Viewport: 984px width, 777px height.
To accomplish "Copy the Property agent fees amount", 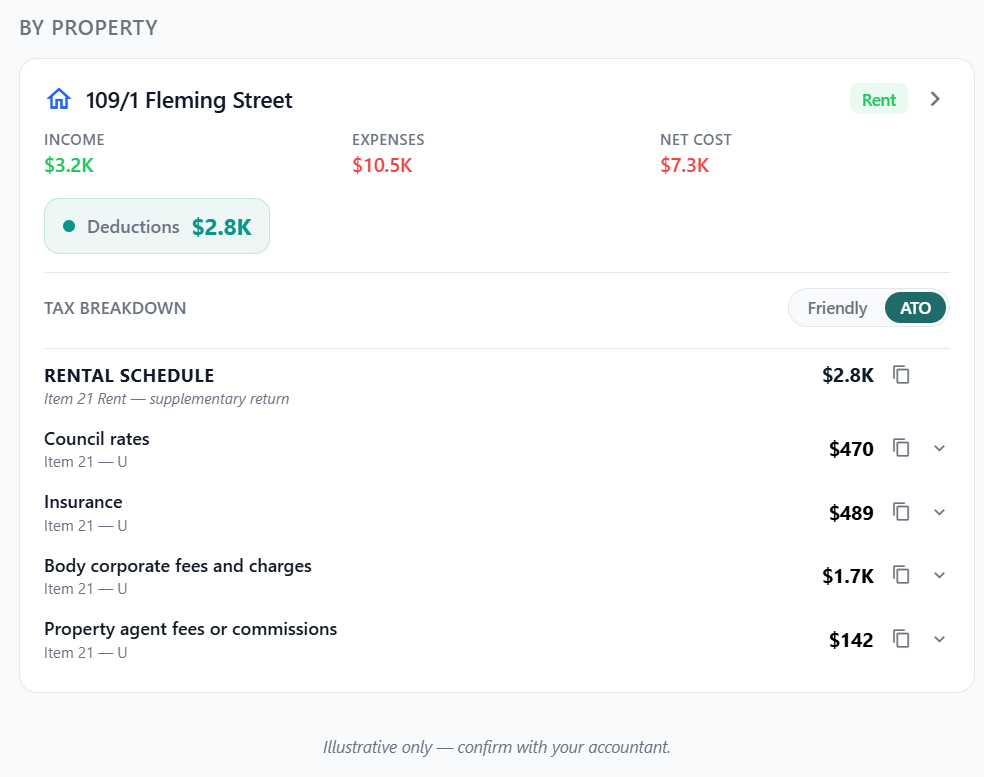I will (x=901, y=639).
